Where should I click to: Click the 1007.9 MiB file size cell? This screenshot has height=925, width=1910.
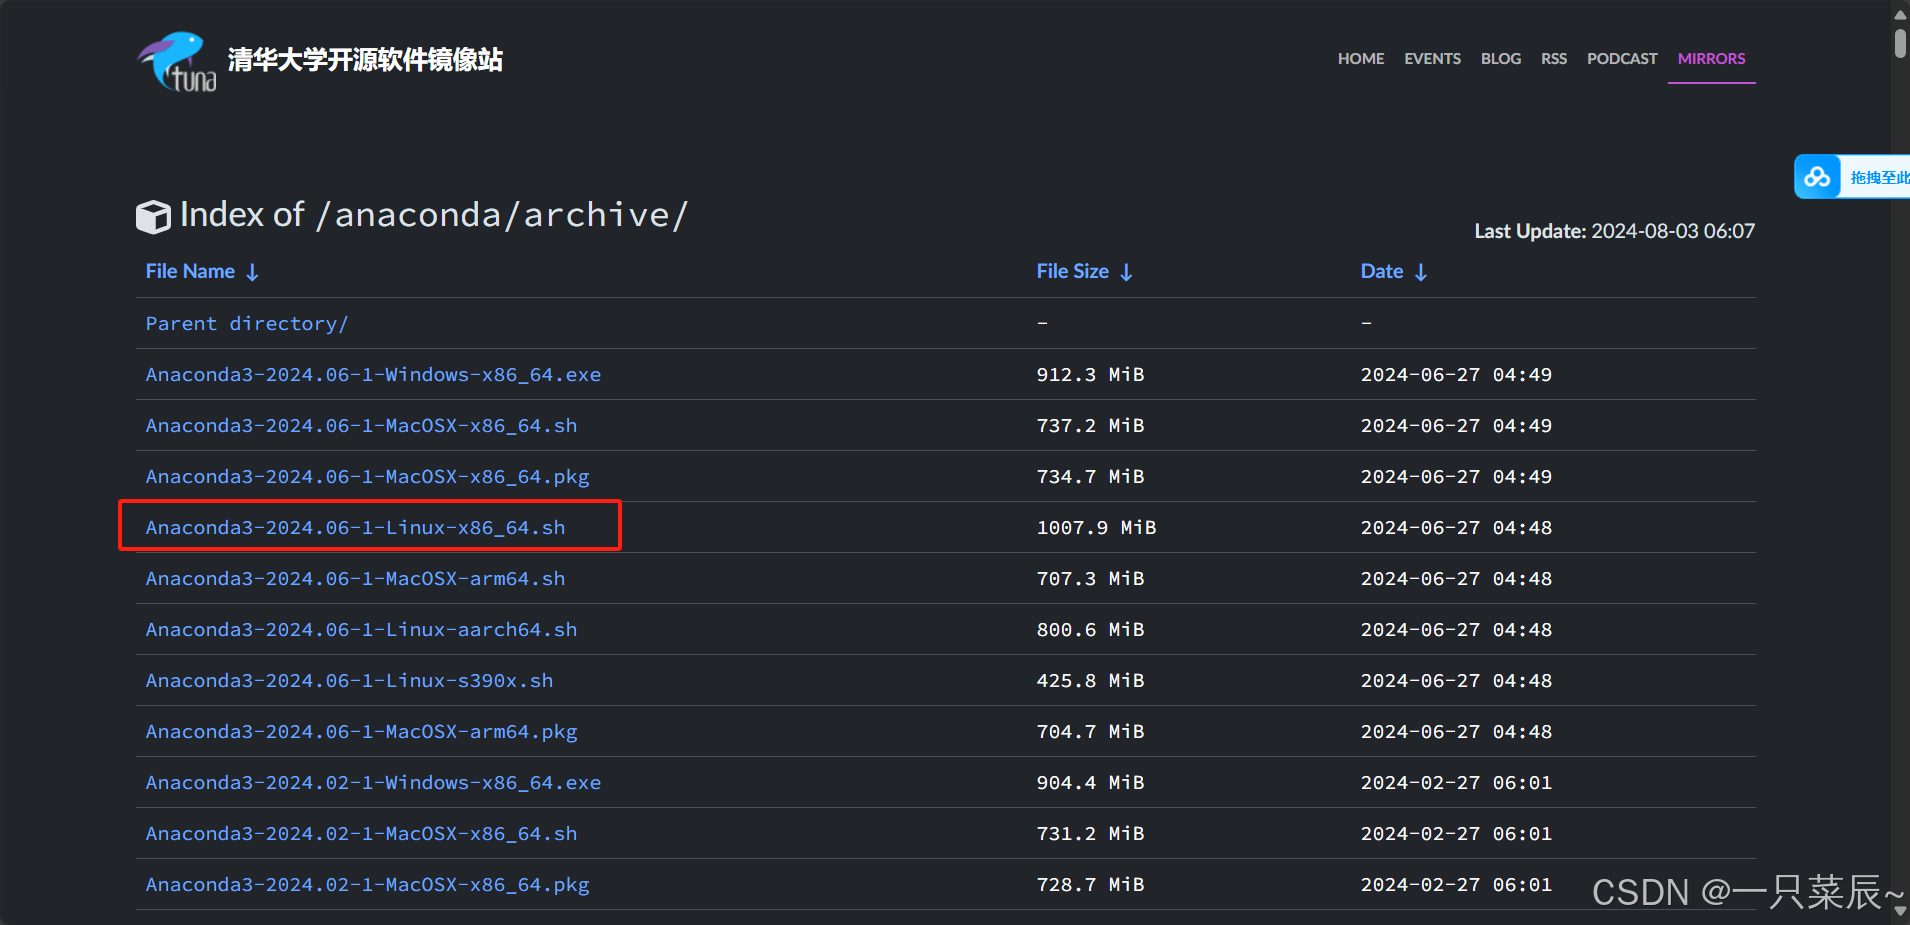coord(1096,527)
